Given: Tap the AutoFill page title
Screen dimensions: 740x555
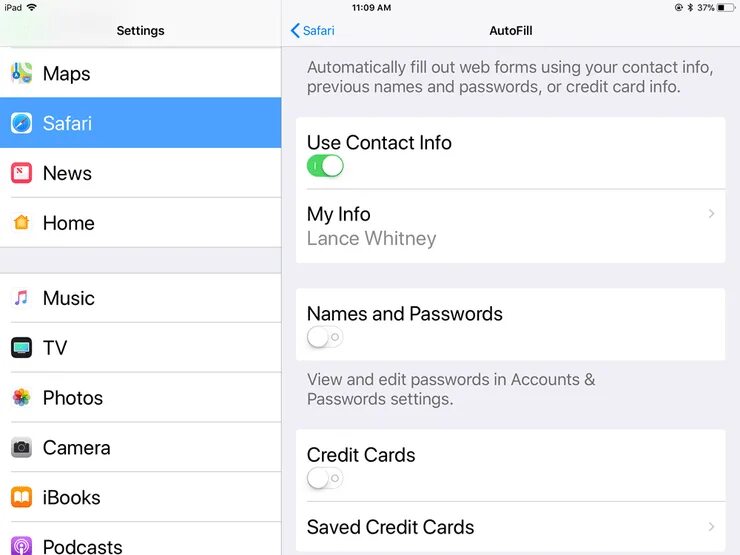Looking at the screenshot, I should [511, 31].
